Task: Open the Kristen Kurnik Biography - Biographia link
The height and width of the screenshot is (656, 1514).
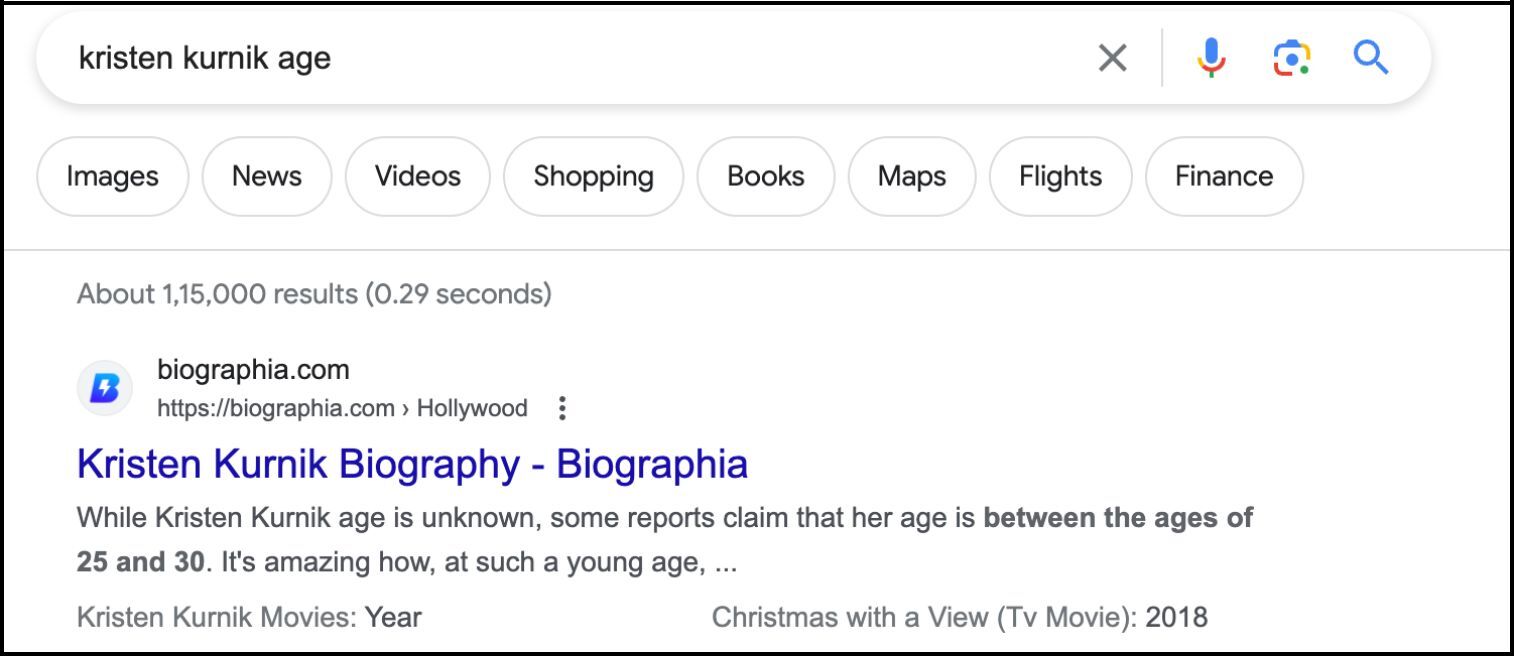Action: [412, 464]
